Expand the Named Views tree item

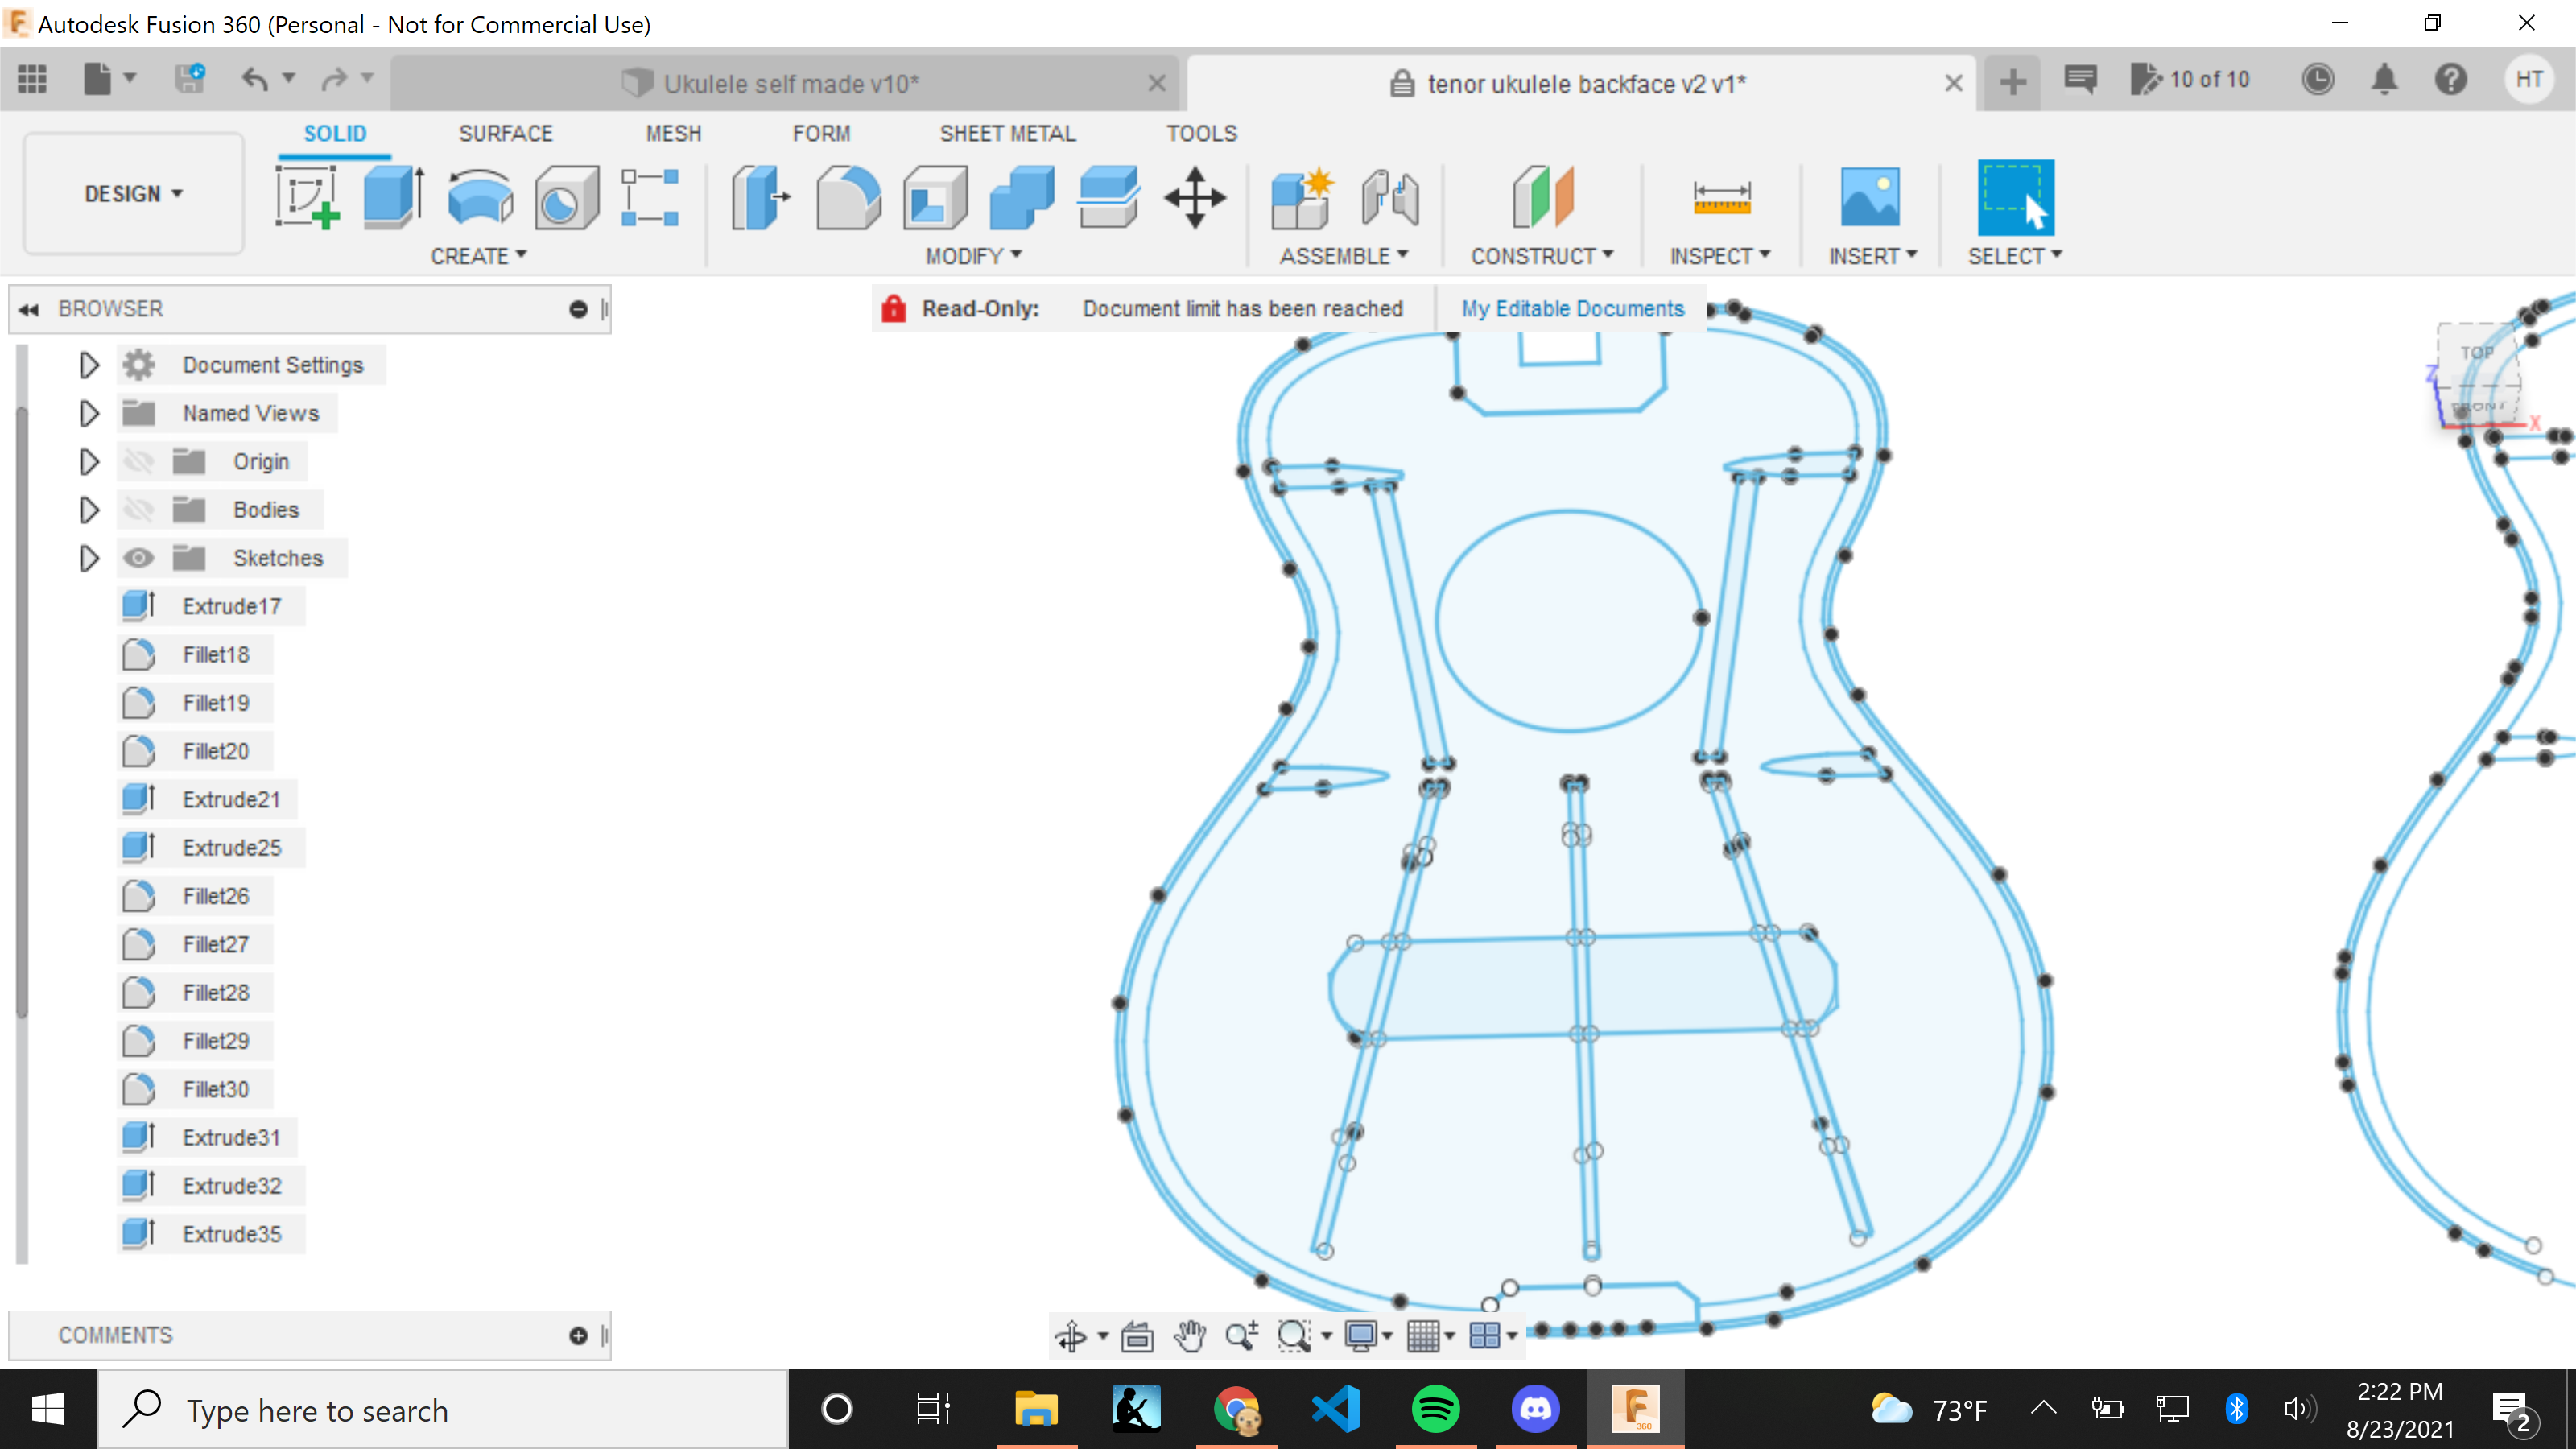click(89, 412)
